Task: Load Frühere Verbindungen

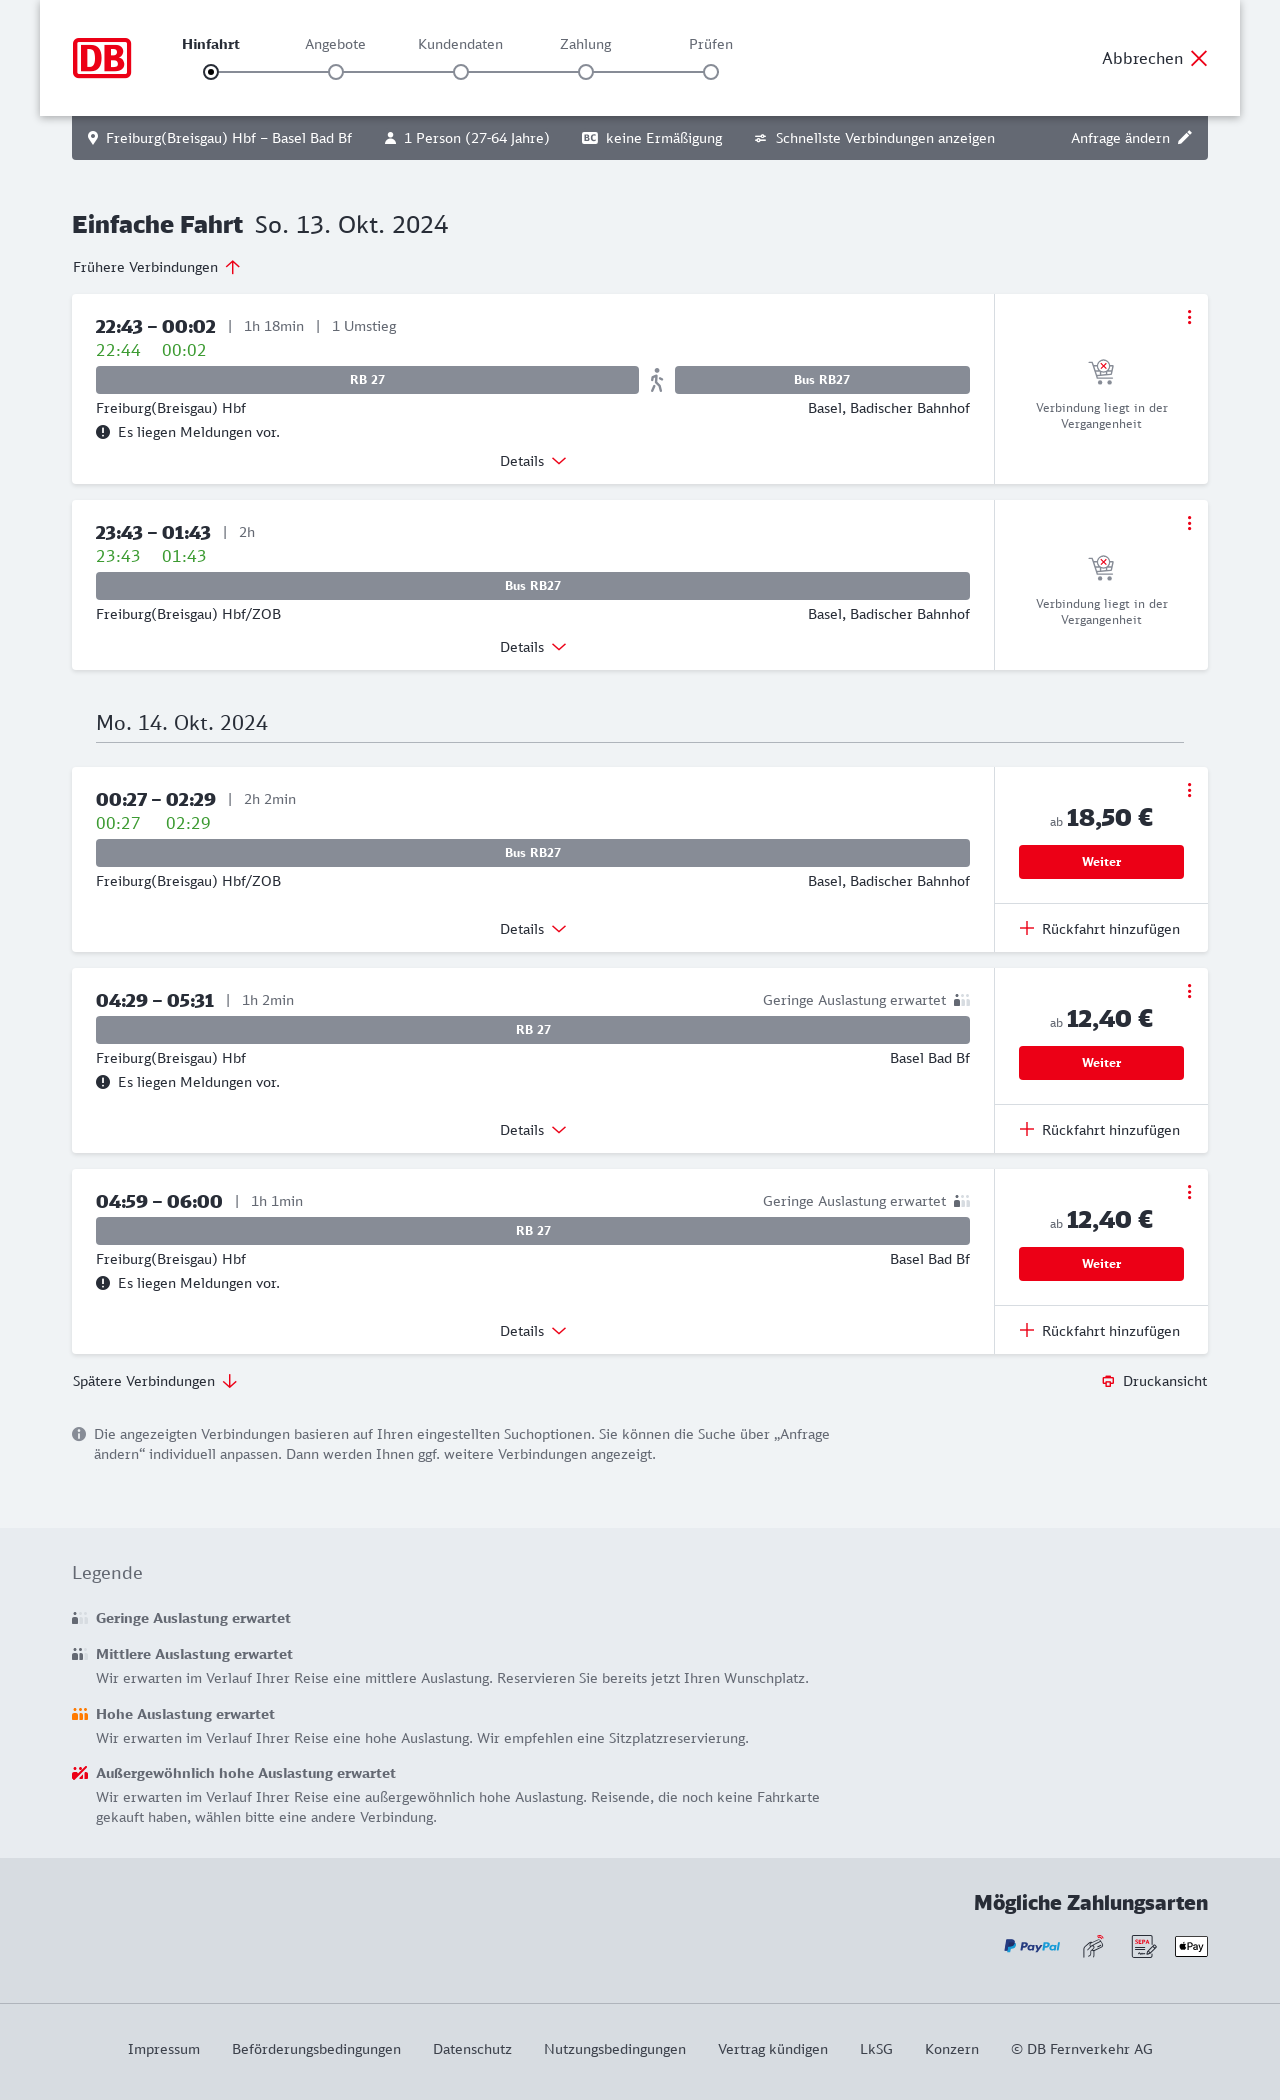Action: (x=156, y=267)
